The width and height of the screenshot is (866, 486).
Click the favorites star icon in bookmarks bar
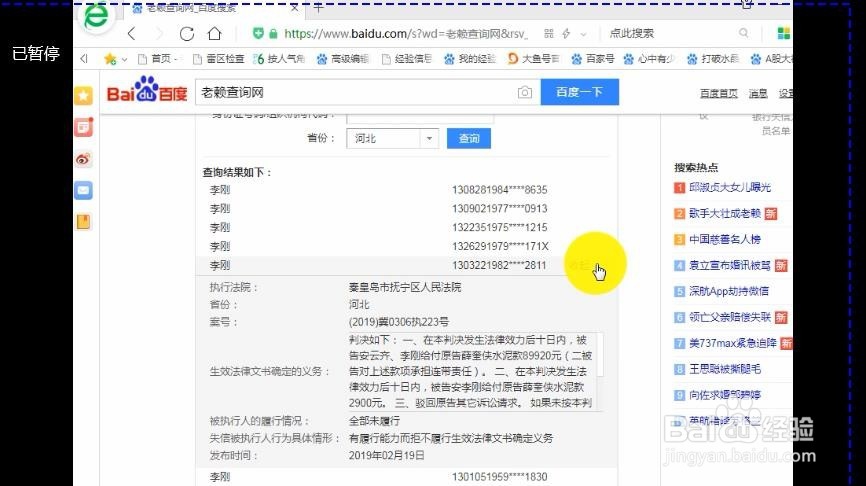(110, 59)
